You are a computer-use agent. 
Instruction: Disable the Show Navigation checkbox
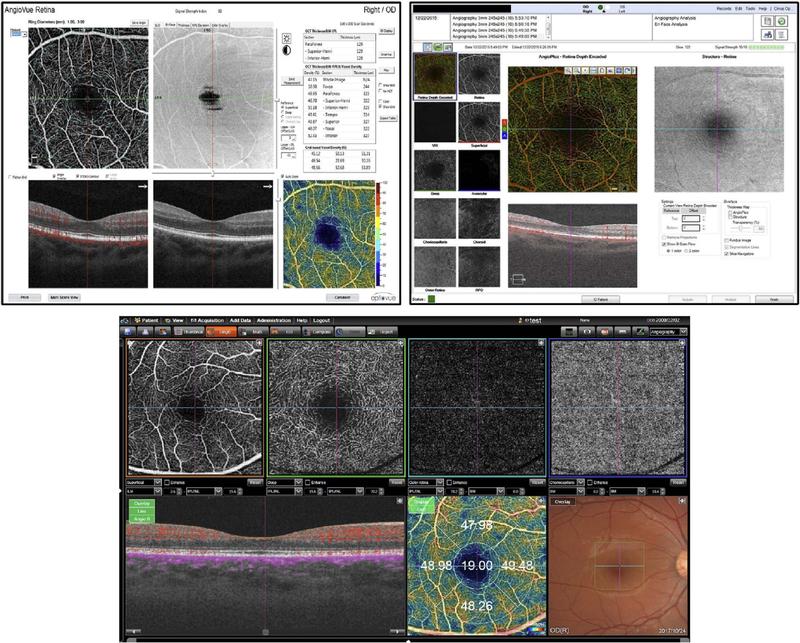pos(725,254)
